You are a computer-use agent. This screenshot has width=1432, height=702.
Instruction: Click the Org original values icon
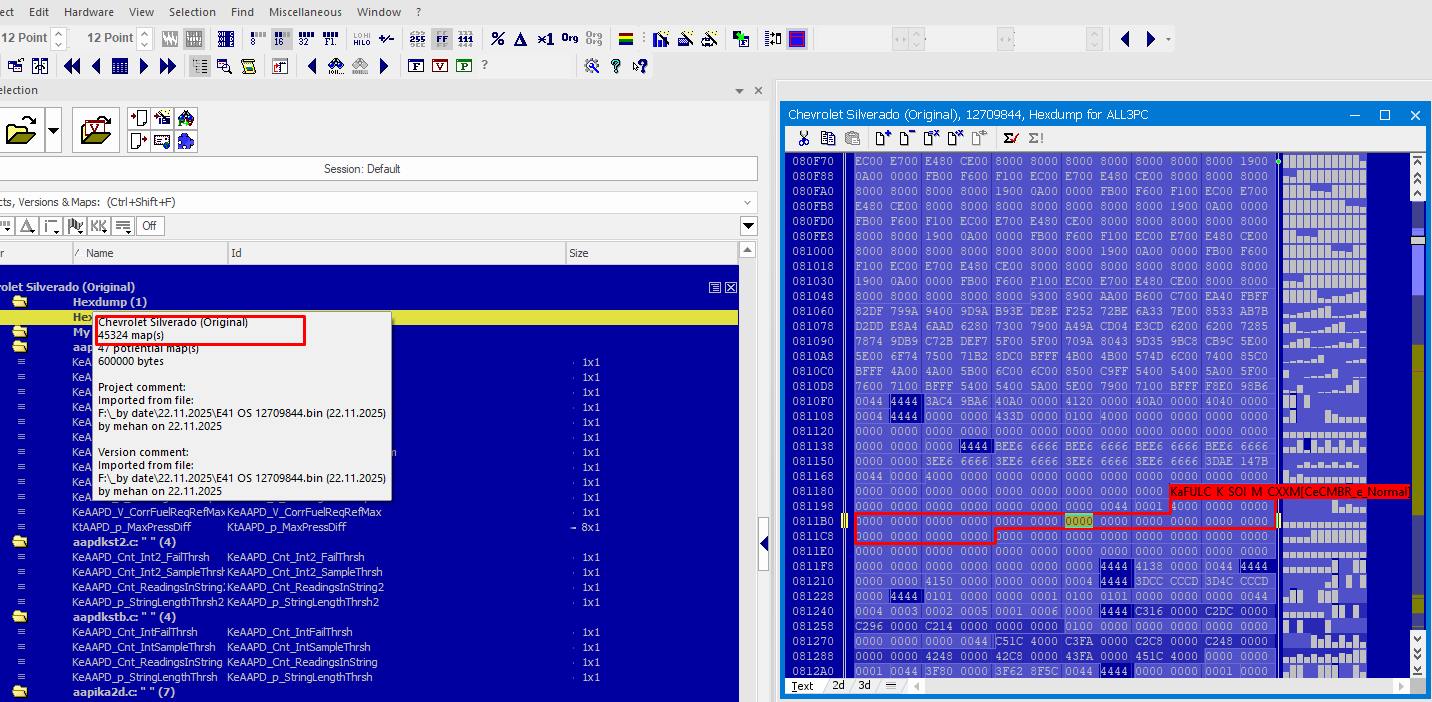569,39
